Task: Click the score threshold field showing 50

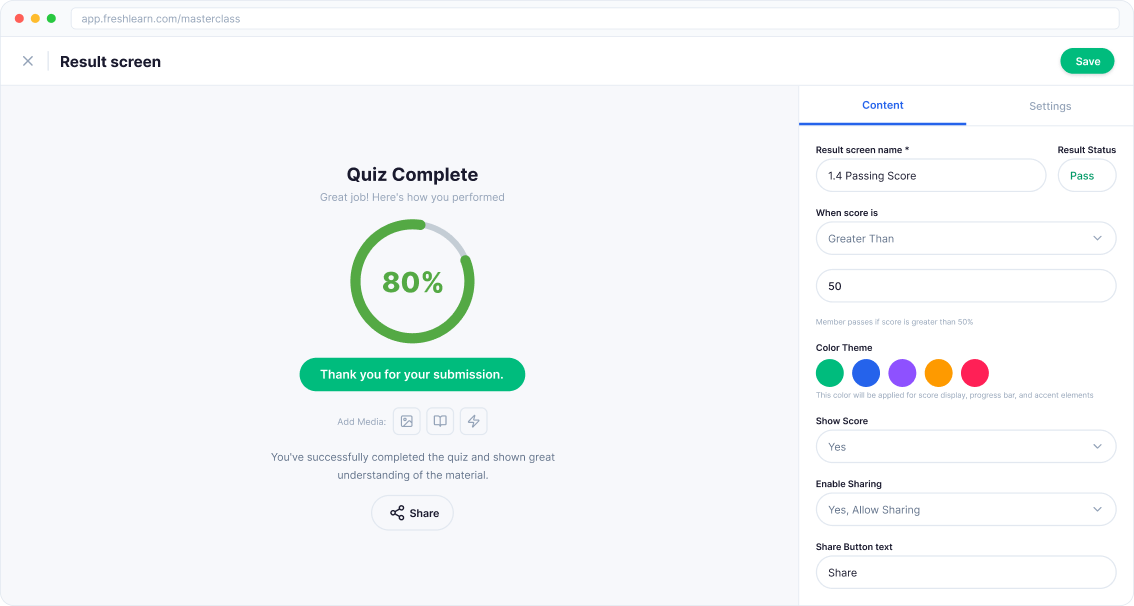Action: click(x=965, y=285)
